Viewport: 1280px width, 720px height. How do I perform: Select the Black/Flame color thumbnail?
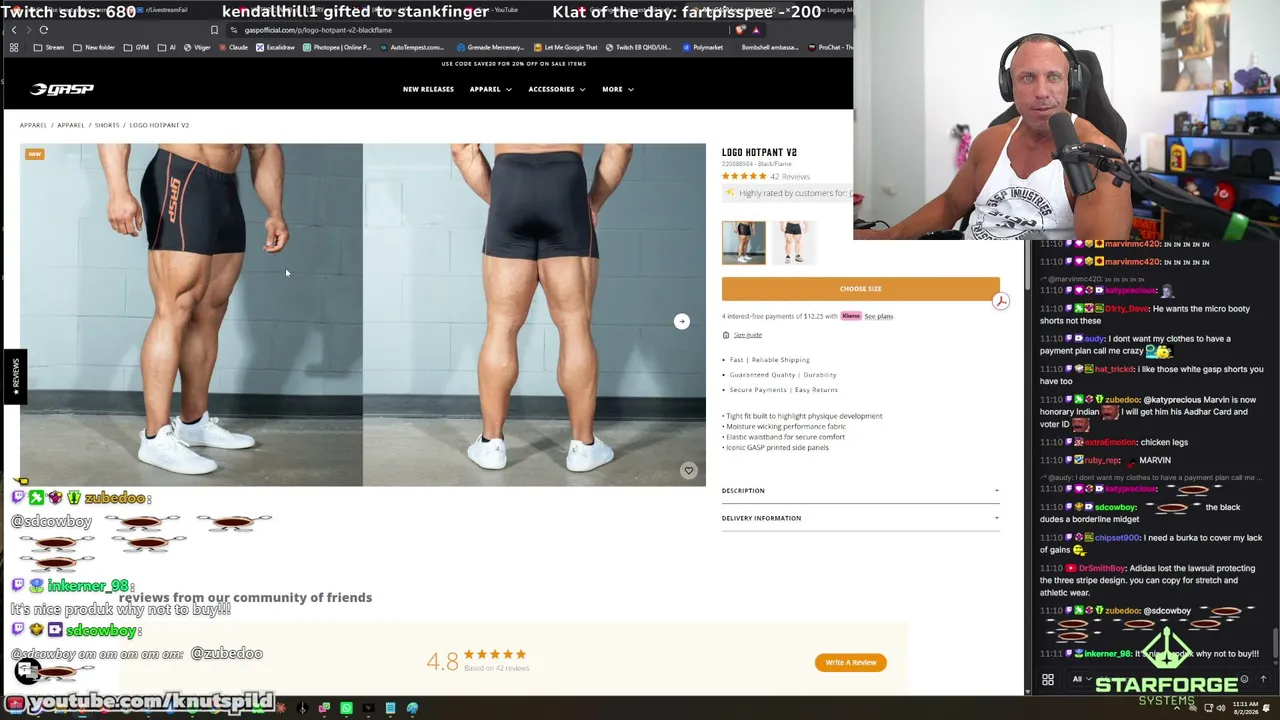744,243
